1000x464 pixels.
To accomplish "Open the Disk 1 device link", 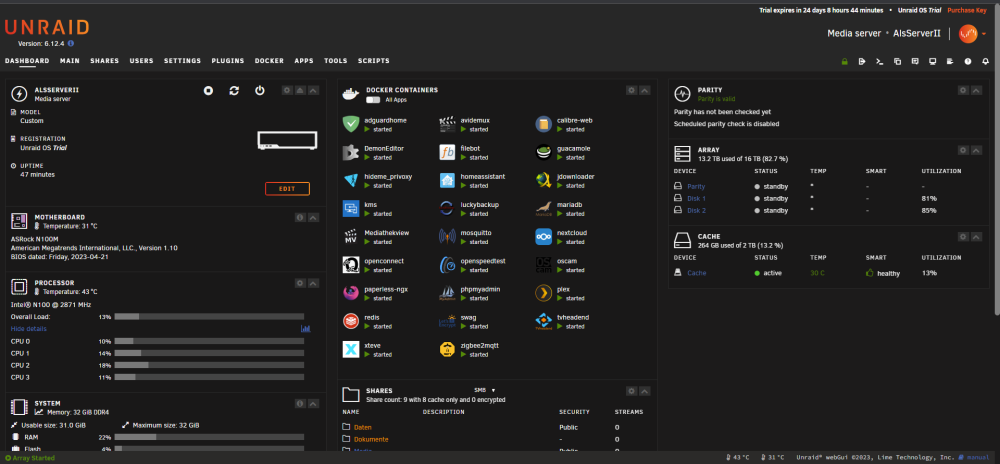I will click(x=696, y=198).
